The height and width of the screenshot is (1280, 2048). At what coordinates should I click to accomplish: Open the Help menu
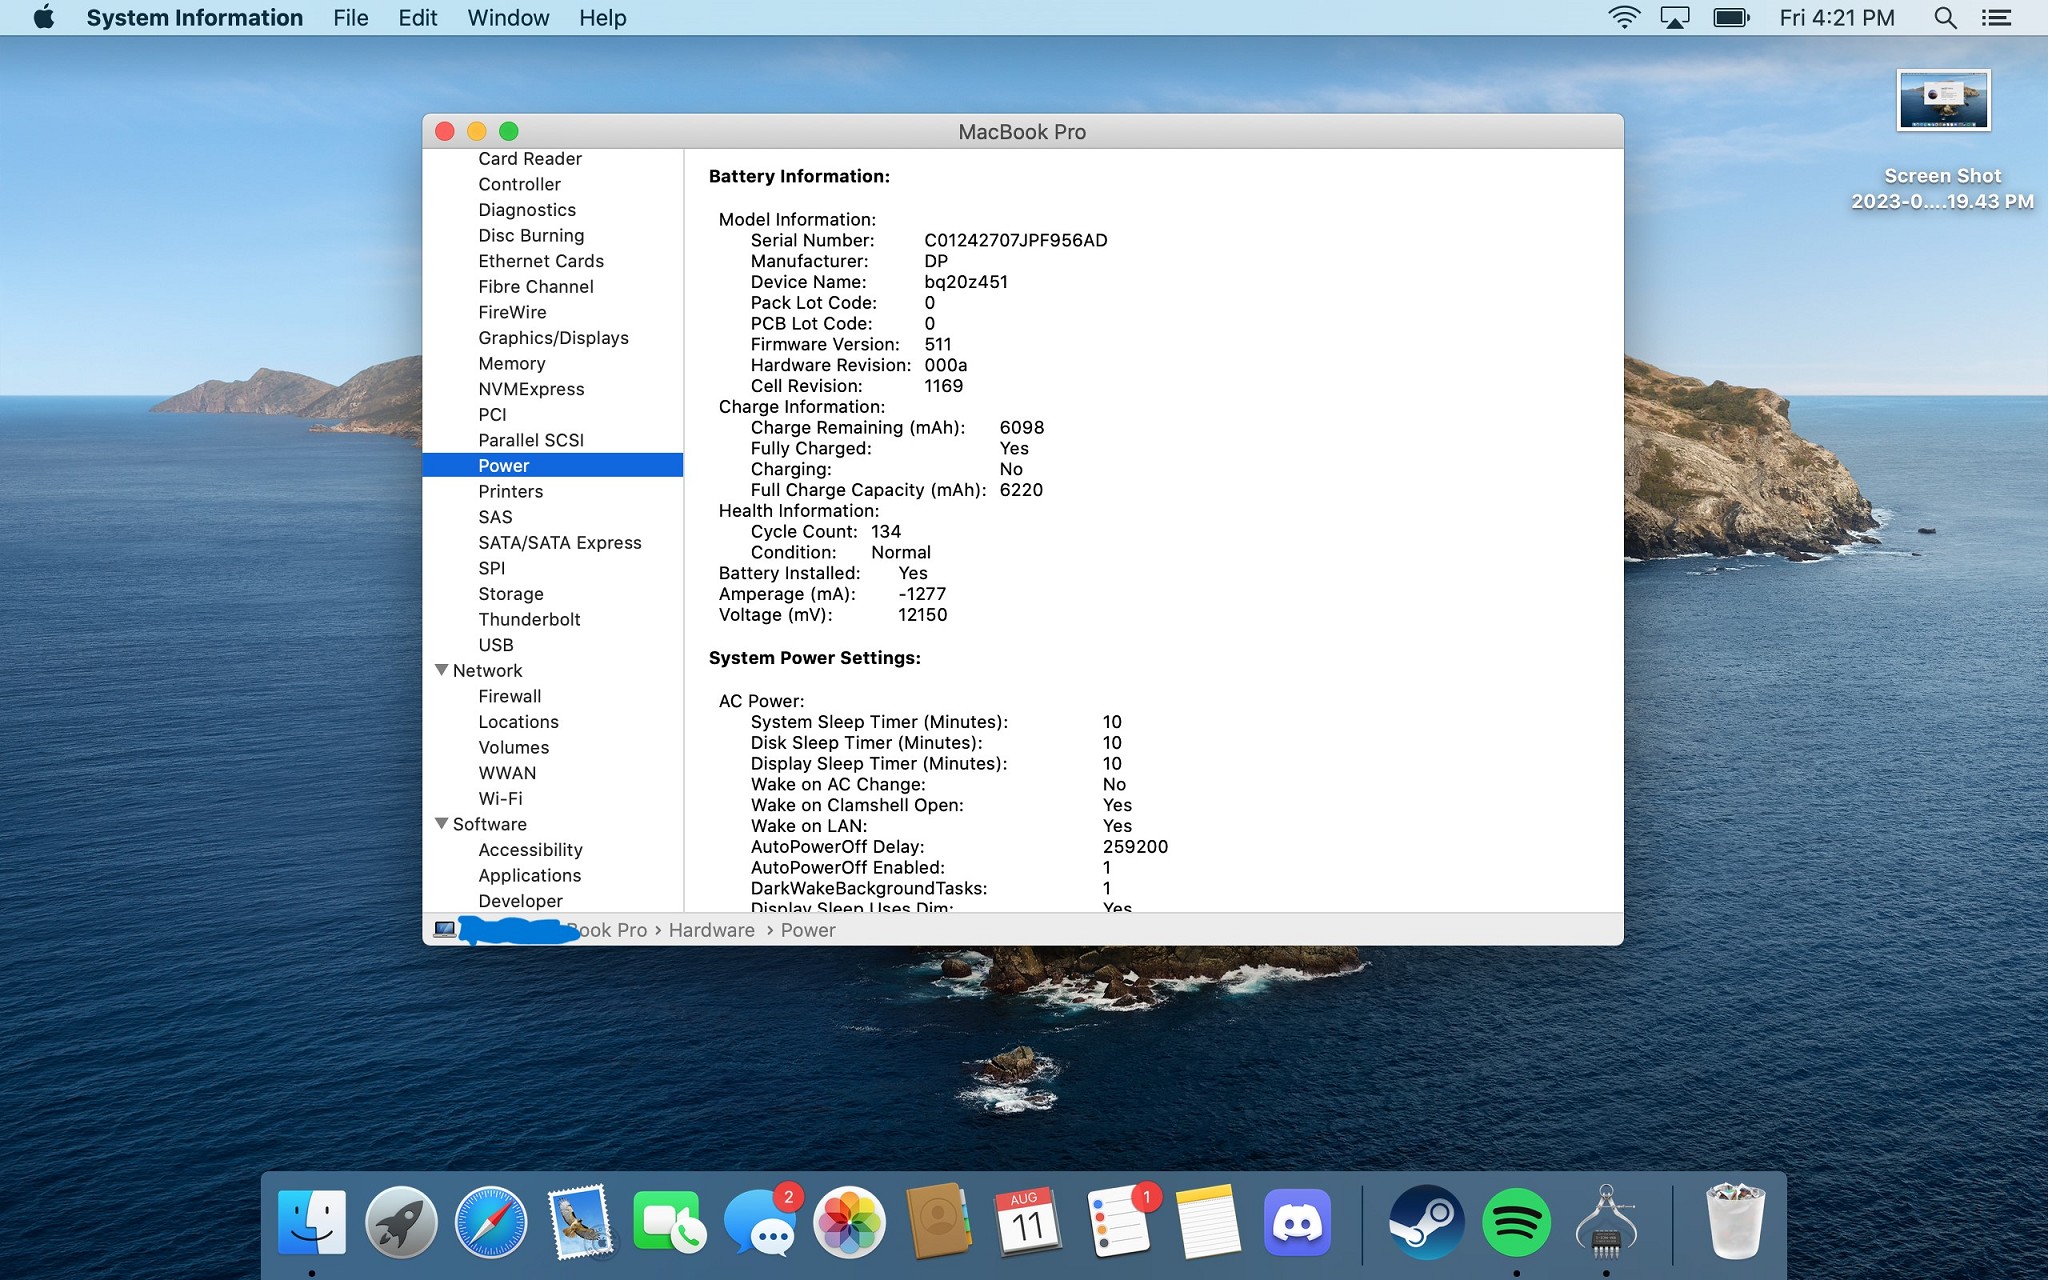pyautogui.click(x=603, y=18)
